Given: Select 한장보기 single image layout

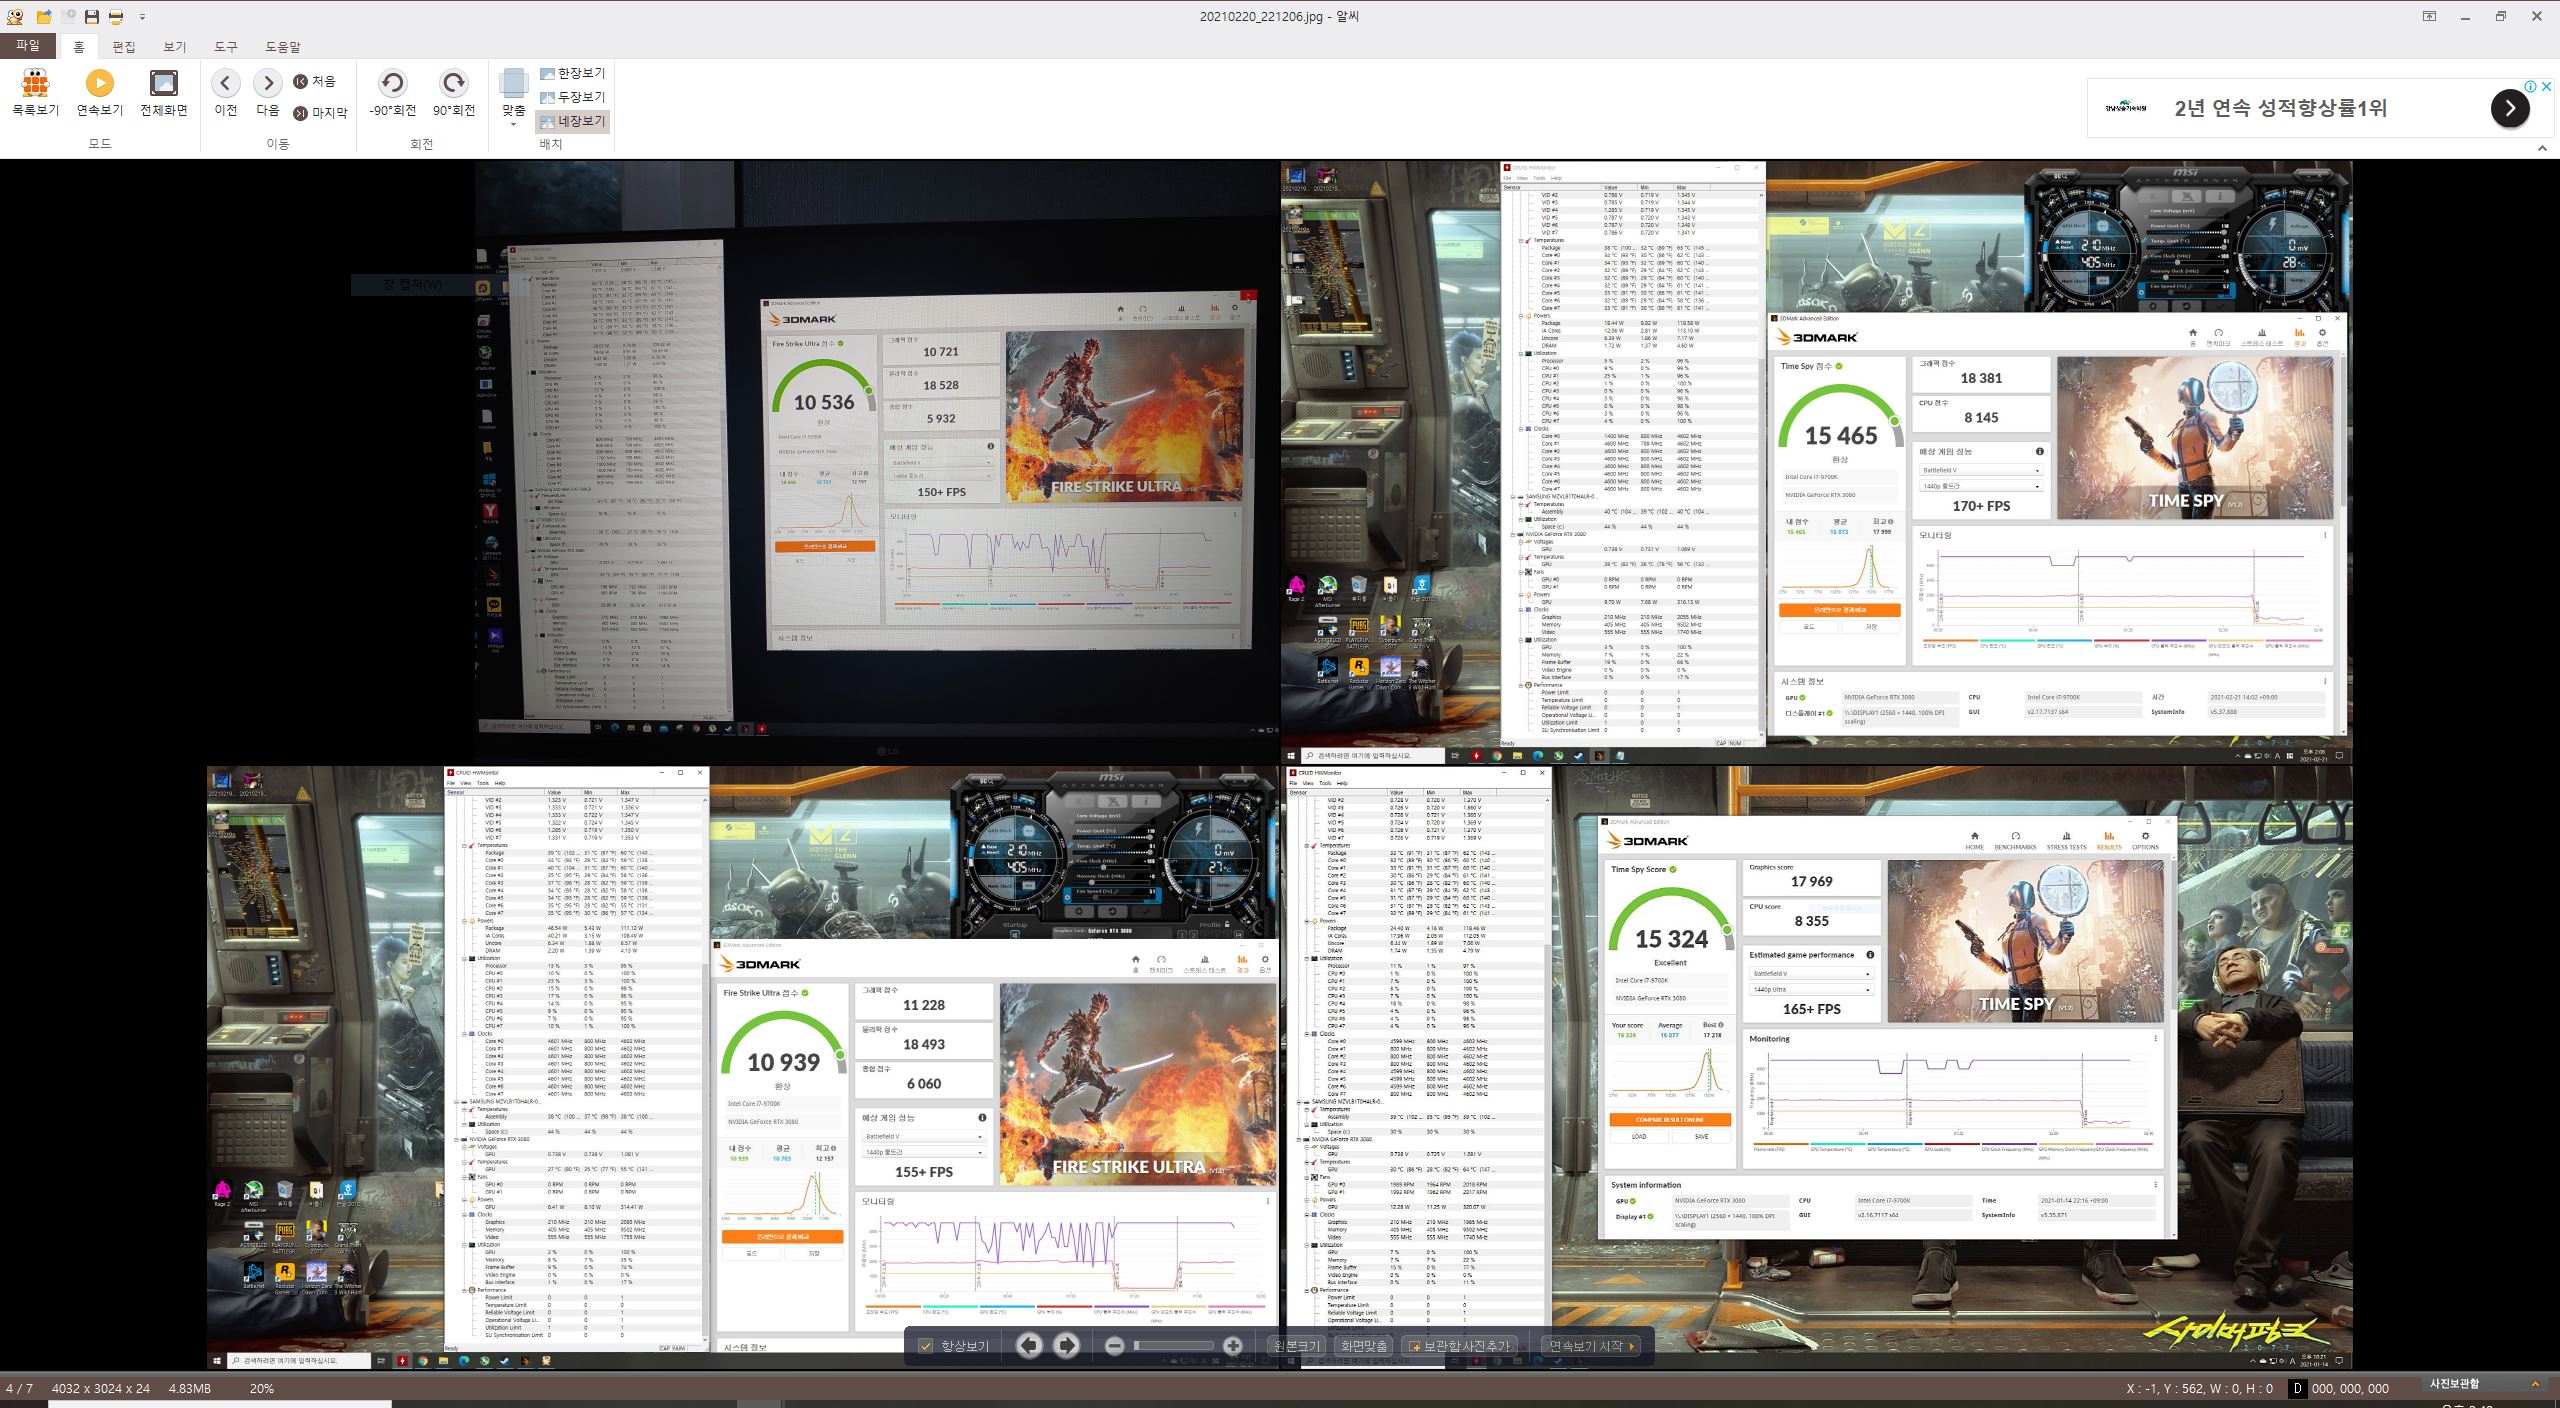Looking at the screenshot, I should pos(572,73).
